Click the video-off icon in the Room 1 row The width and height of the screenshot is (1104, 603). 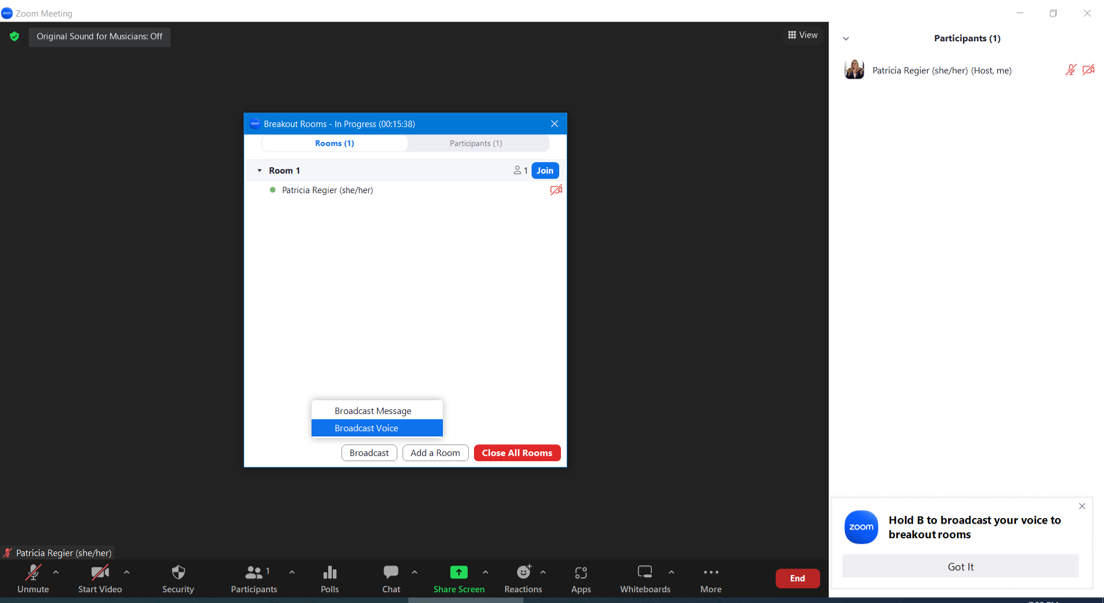(556, 190)
